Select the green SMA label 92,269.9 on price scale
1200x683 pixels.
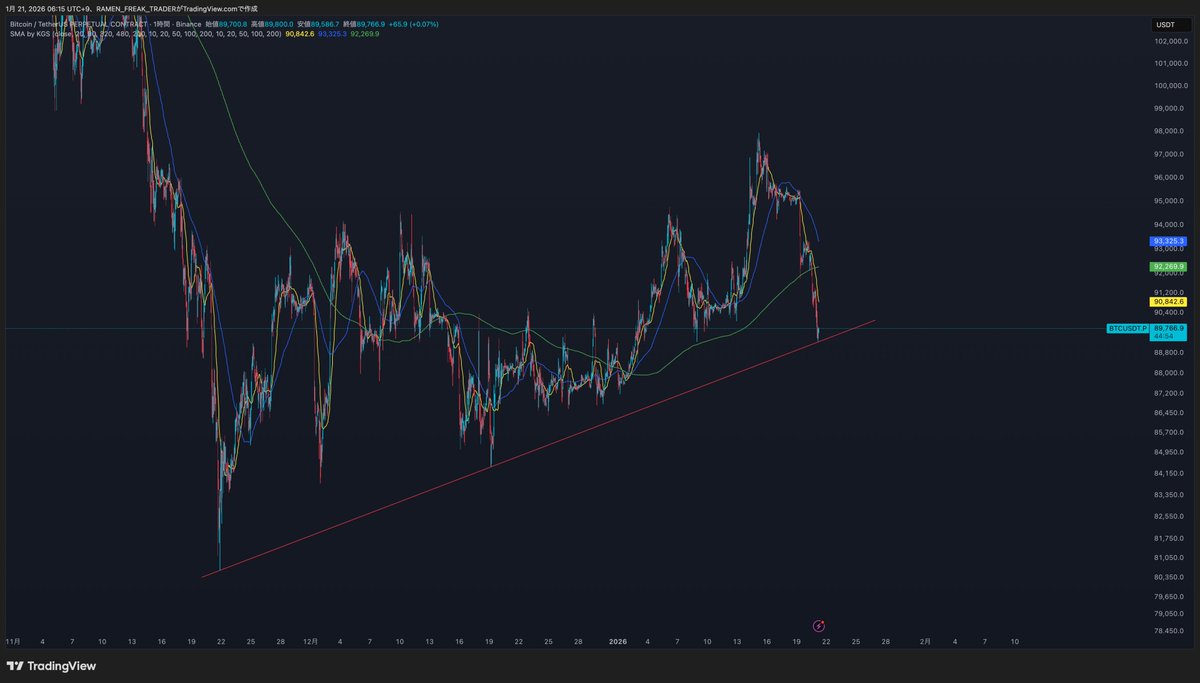tap(1168, 267)
